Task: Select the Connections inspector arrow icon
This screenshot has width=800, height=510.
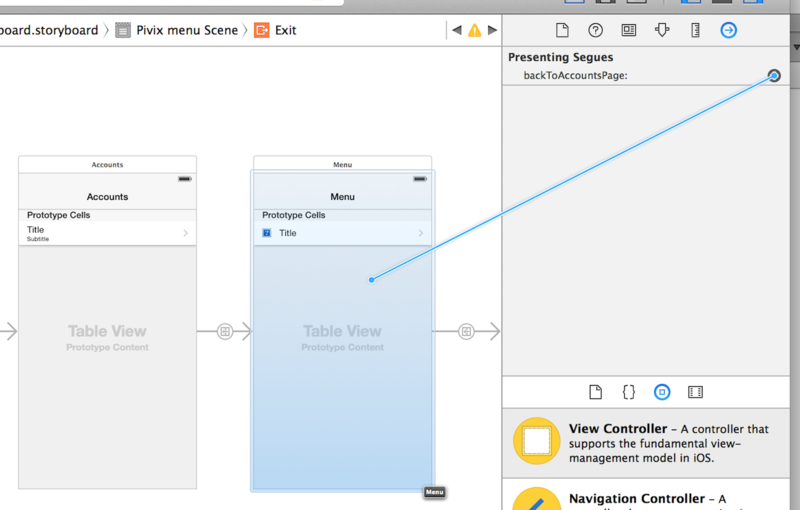Action: click(x=728, y=30)
